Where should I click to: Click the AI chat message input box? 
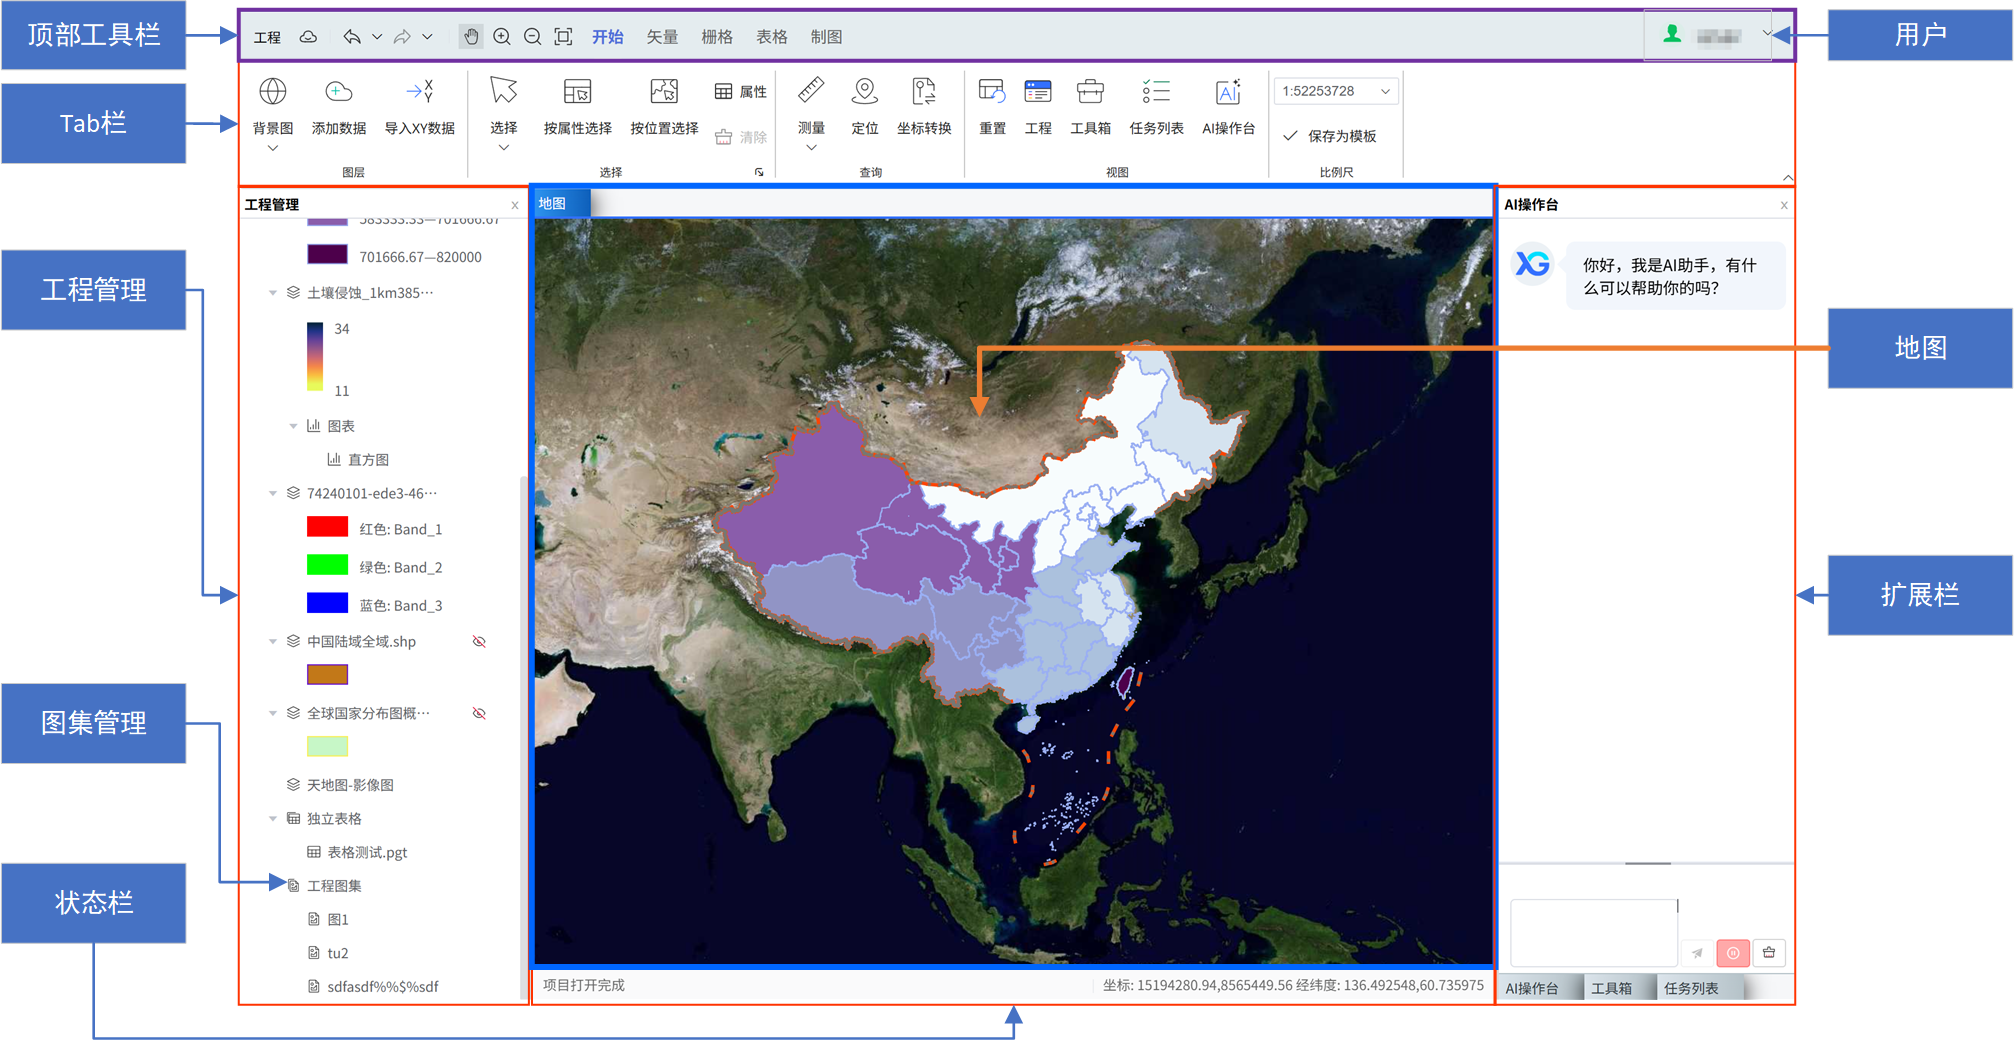pyautogui.click(x=1592, y=931)
